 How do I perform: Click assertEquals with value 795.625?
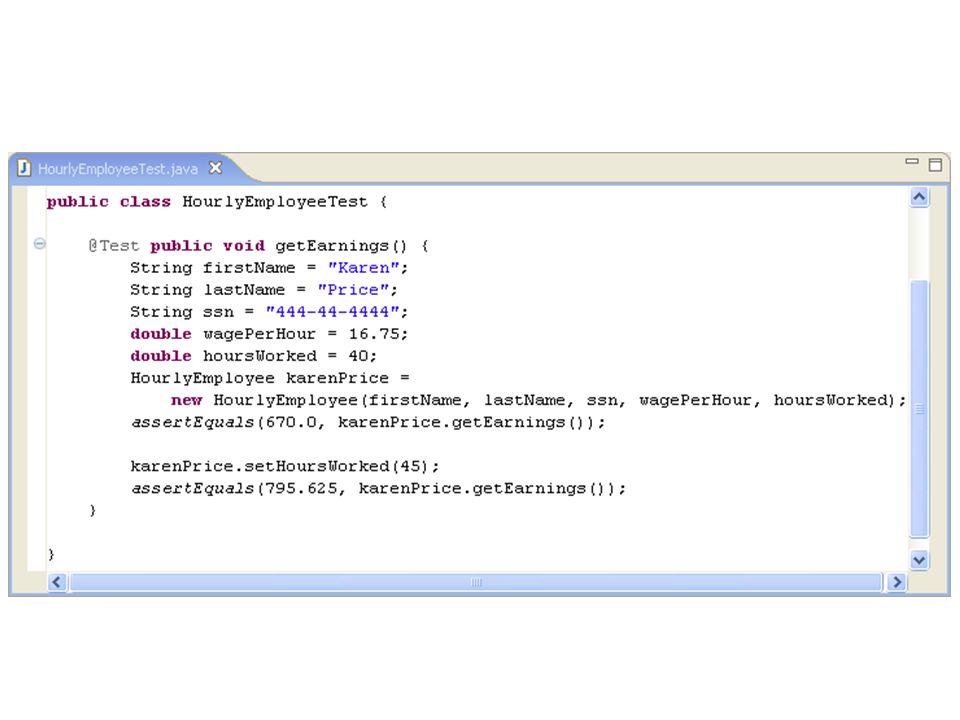point(378,489)
